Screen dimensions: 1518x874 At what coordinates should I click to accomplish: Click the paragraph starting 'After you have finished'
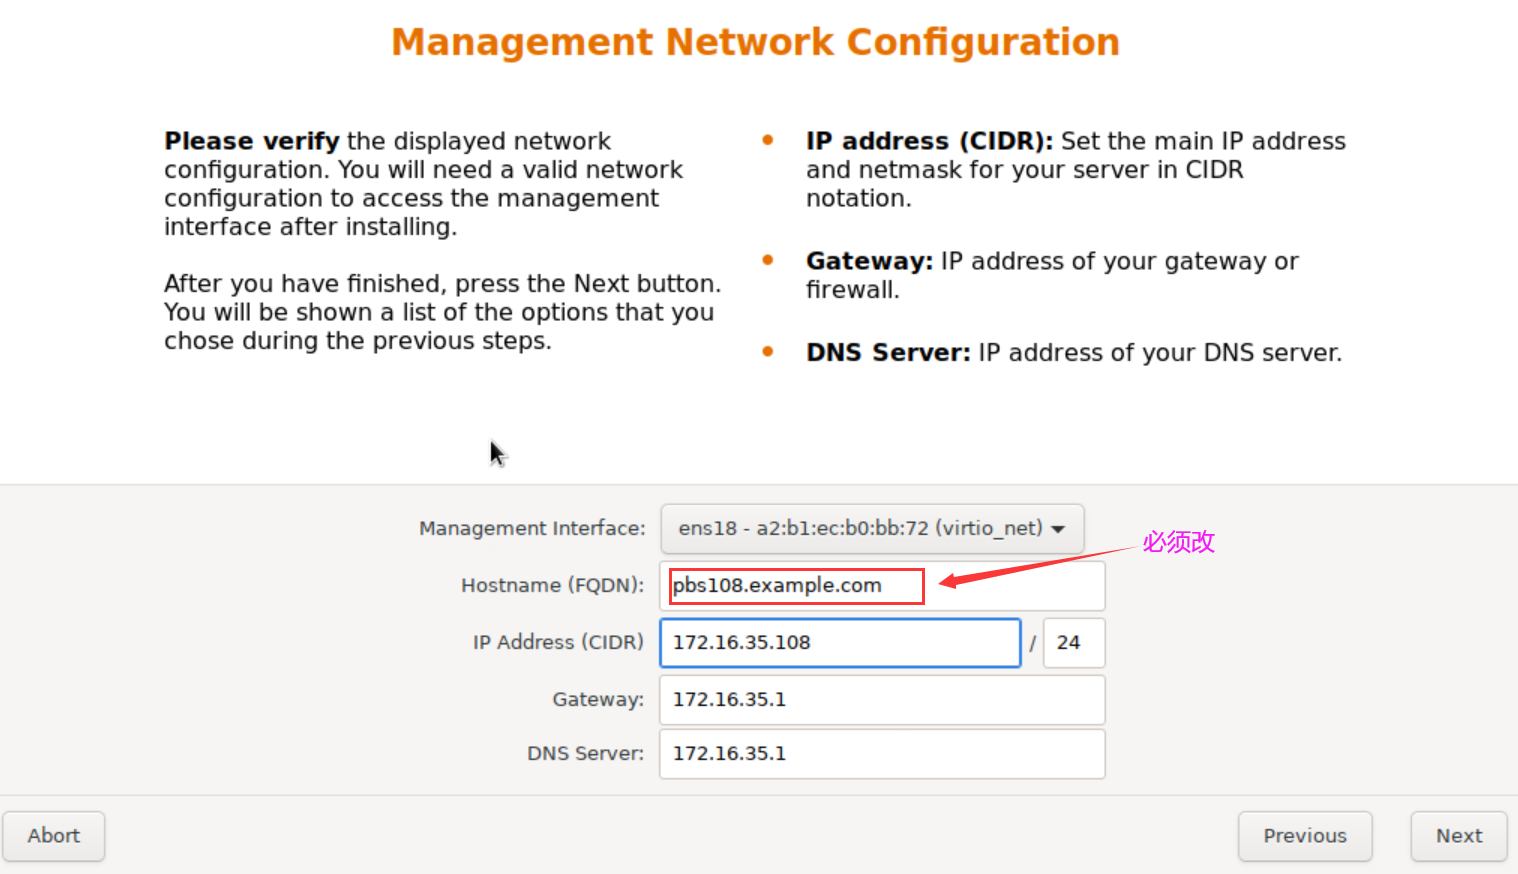[443, 312]
